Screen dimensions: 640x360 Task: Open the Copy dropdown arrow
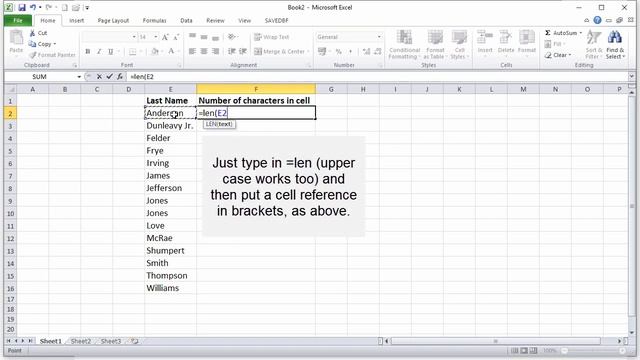coord(54,44)
